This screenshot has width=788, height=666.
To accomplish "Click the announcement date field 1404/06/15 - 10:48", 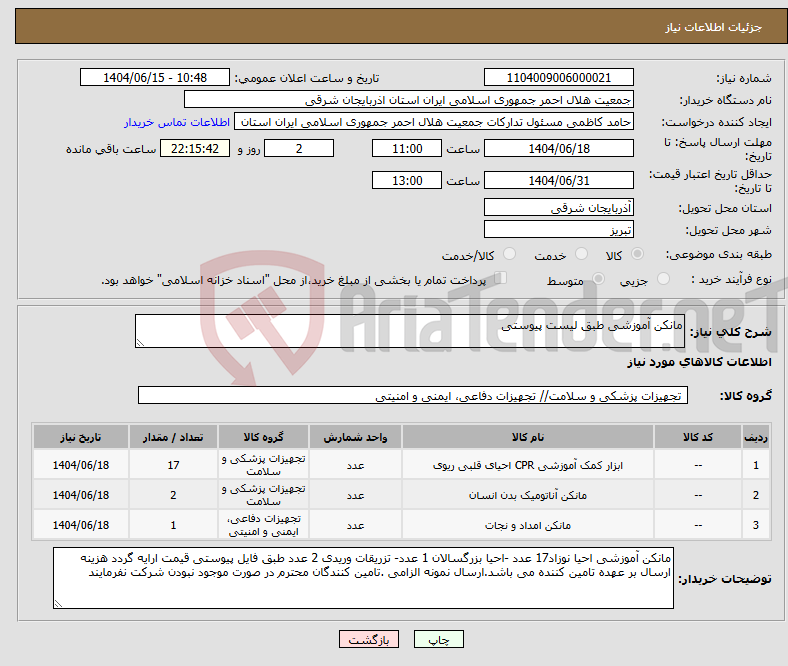I will 155,78.
